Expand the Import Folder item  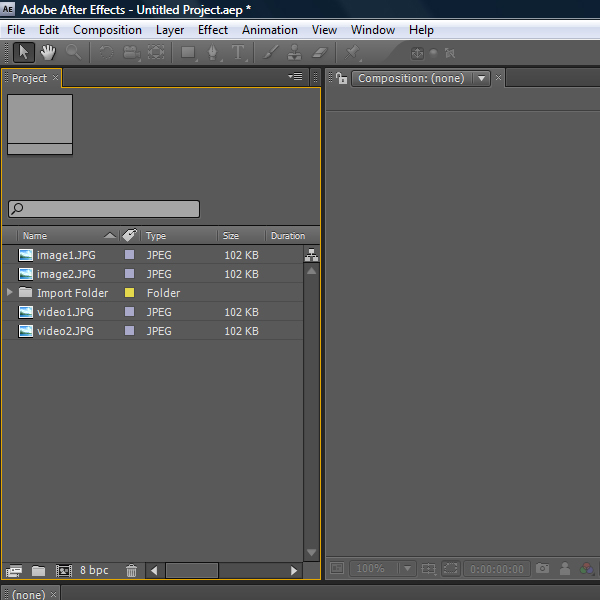[10, 292]
